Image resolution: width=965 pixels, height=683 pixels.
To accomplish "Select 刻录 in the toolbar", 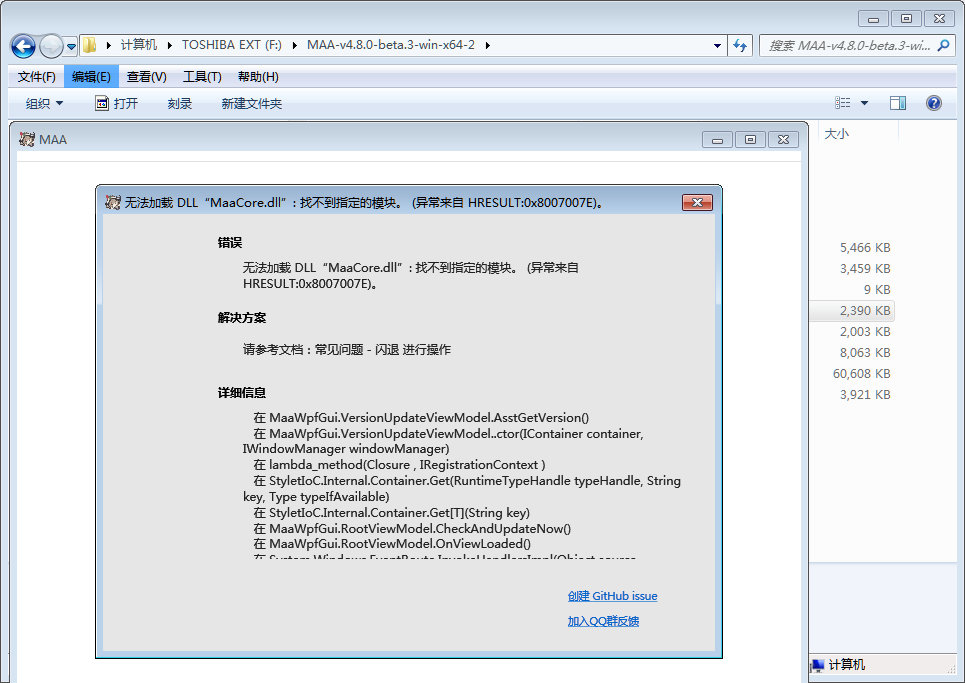I will coord(179,102).
